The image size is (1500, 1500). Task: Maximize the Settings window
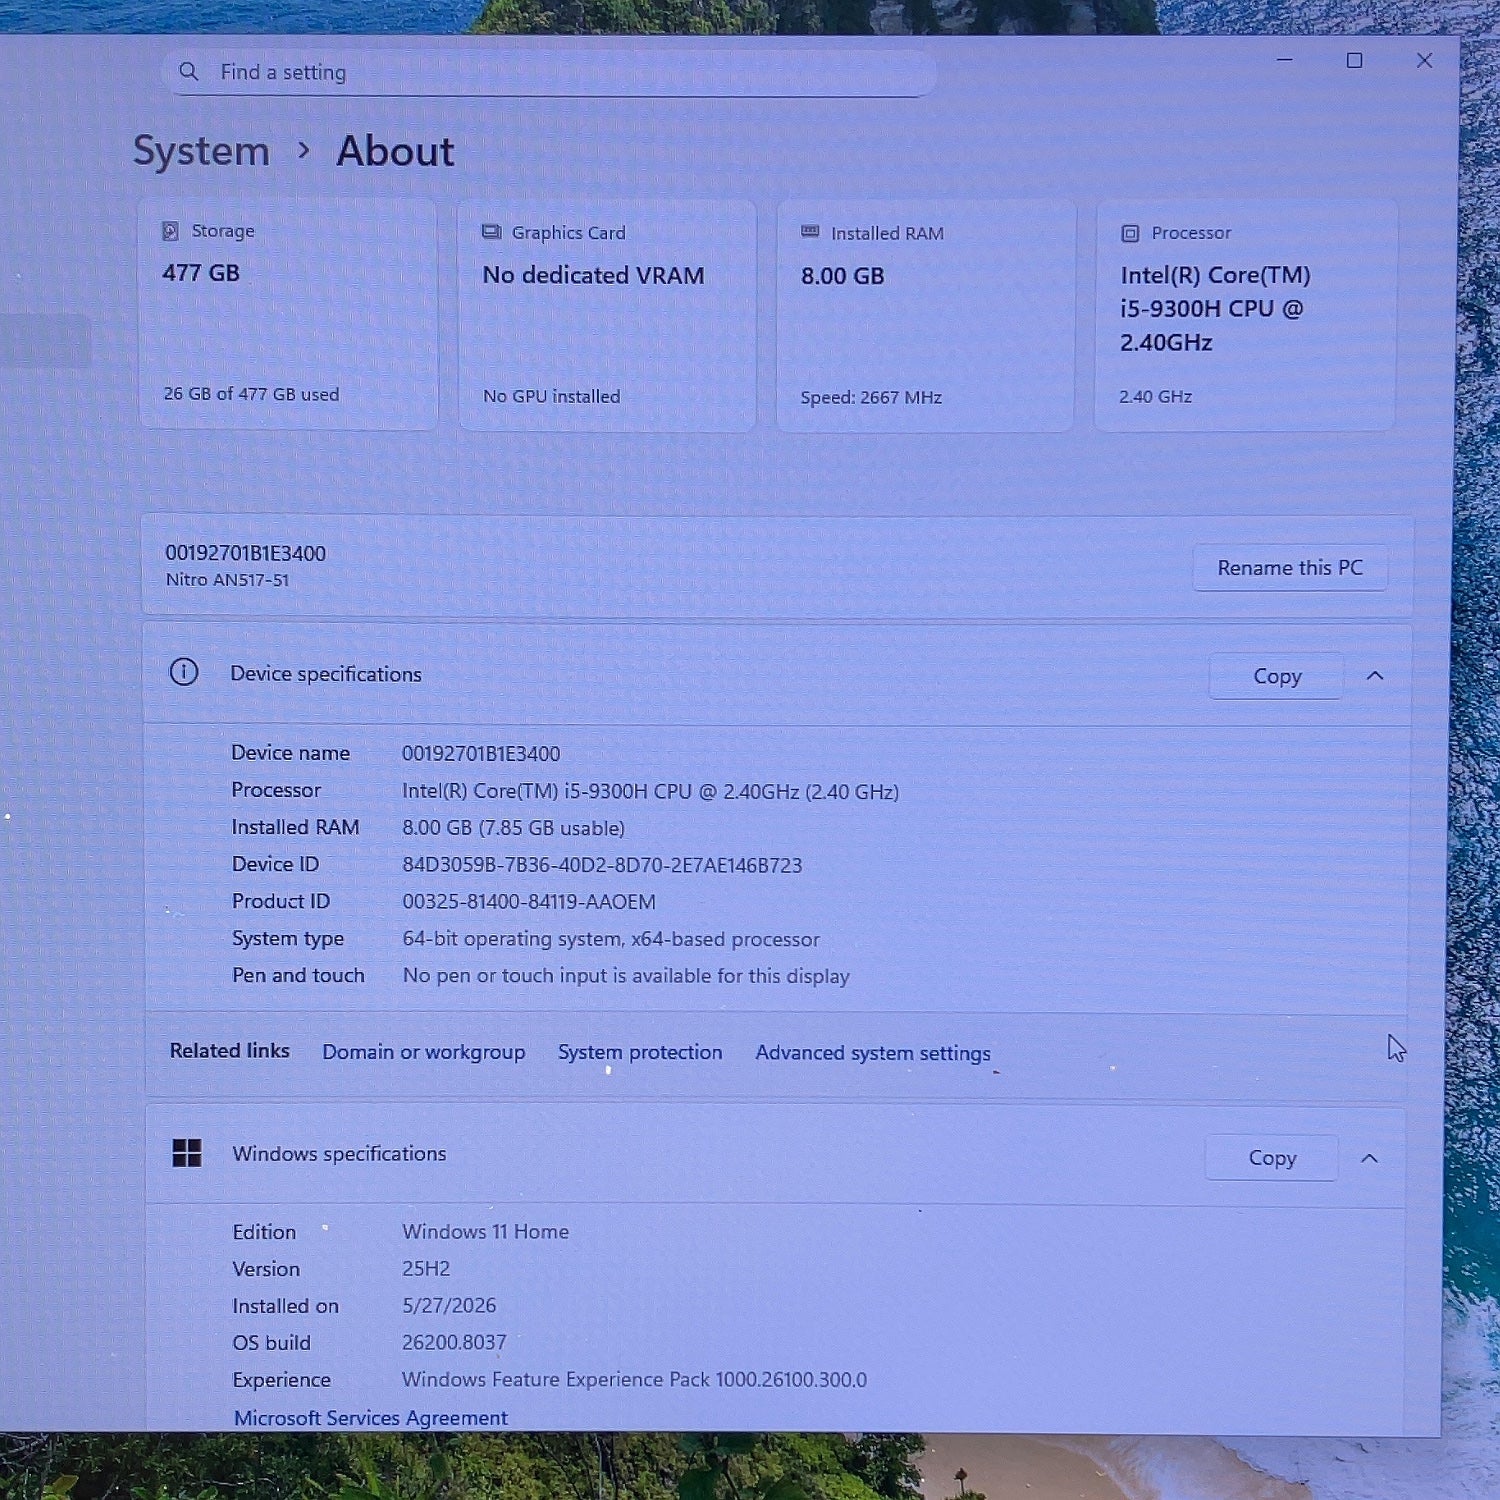(x=1354, y=61)
